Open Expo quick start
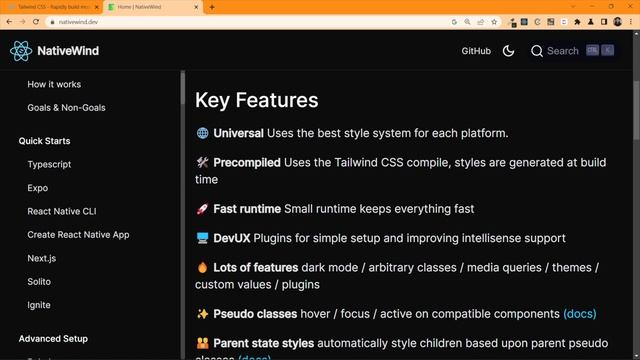 pos(38,188)
